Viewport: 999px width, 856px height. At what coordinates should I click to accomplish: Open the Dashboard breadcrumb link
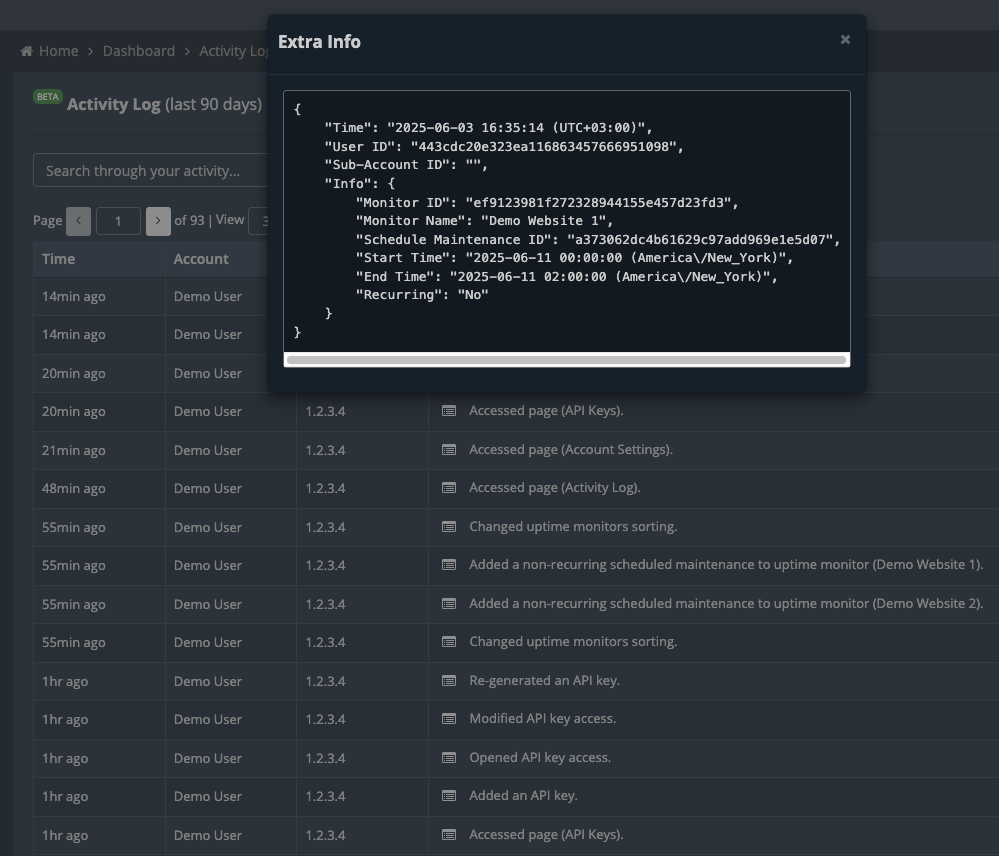[x=139, y=51]
